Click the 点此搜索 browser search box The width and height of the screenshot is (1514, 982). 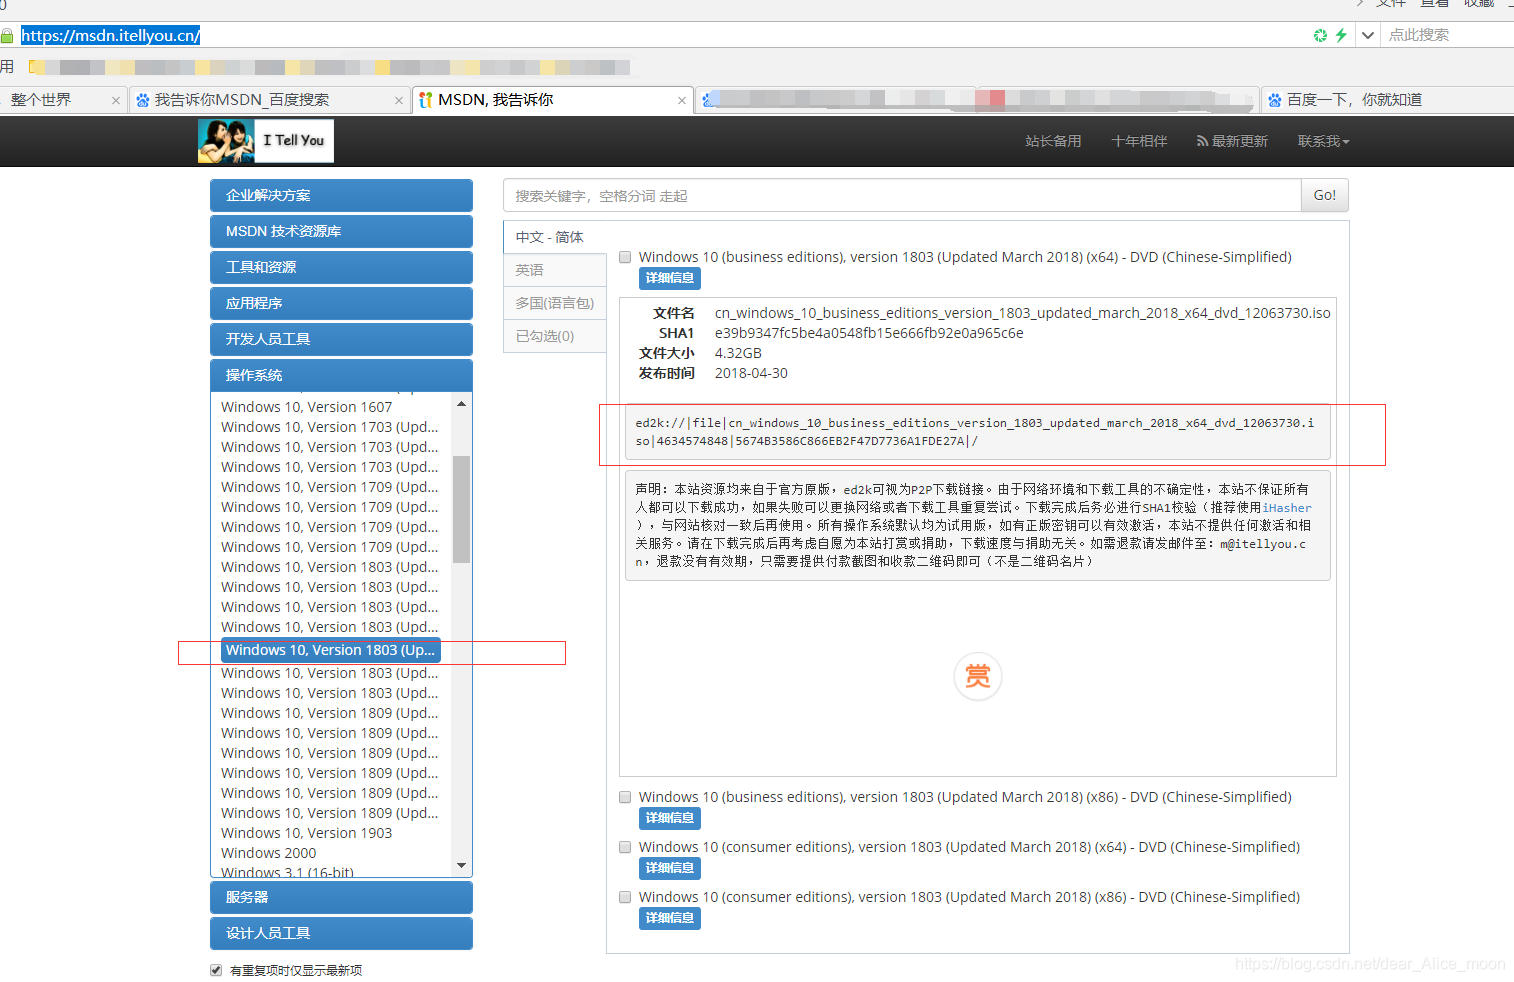coord(1448,35)
